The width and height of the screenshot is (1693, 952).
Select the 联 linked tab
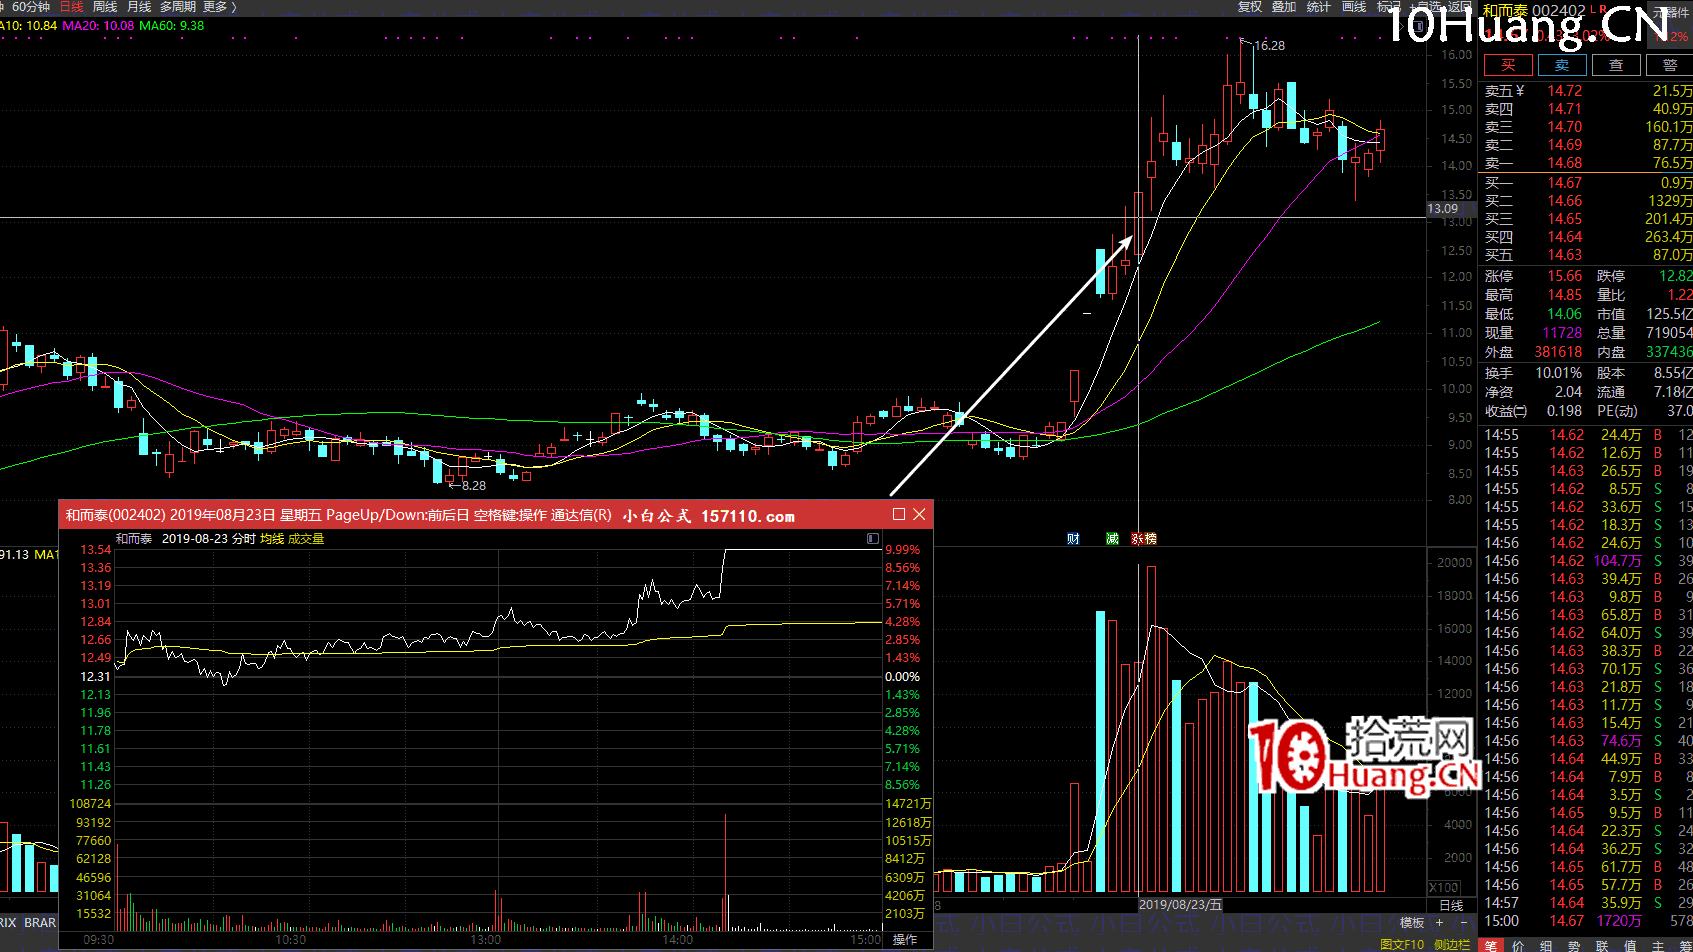[1602, 945]
